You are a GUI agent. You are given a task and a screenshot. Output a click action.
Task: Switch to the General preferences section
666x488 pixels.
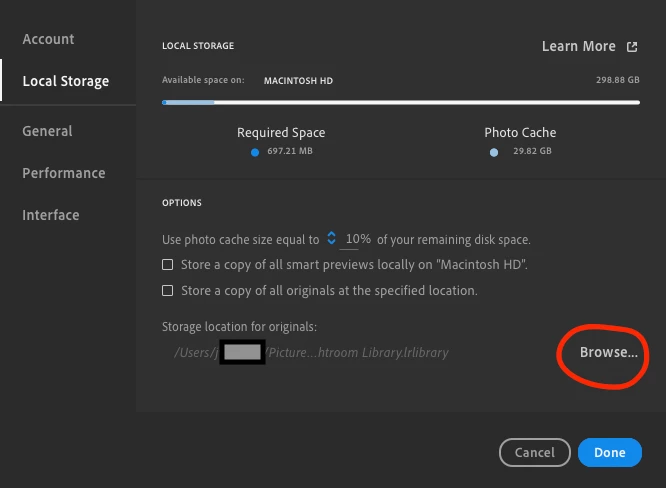47,131
